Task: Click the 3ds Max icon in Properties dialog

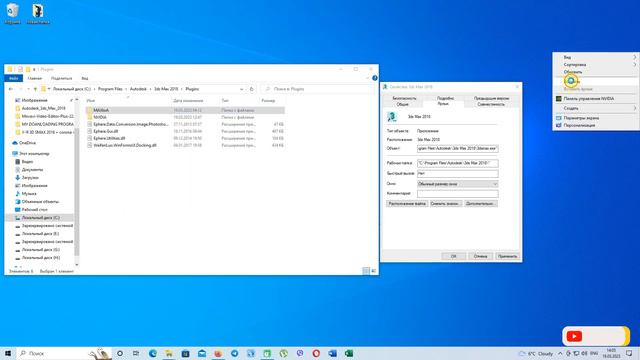Action: pos(392,117)
